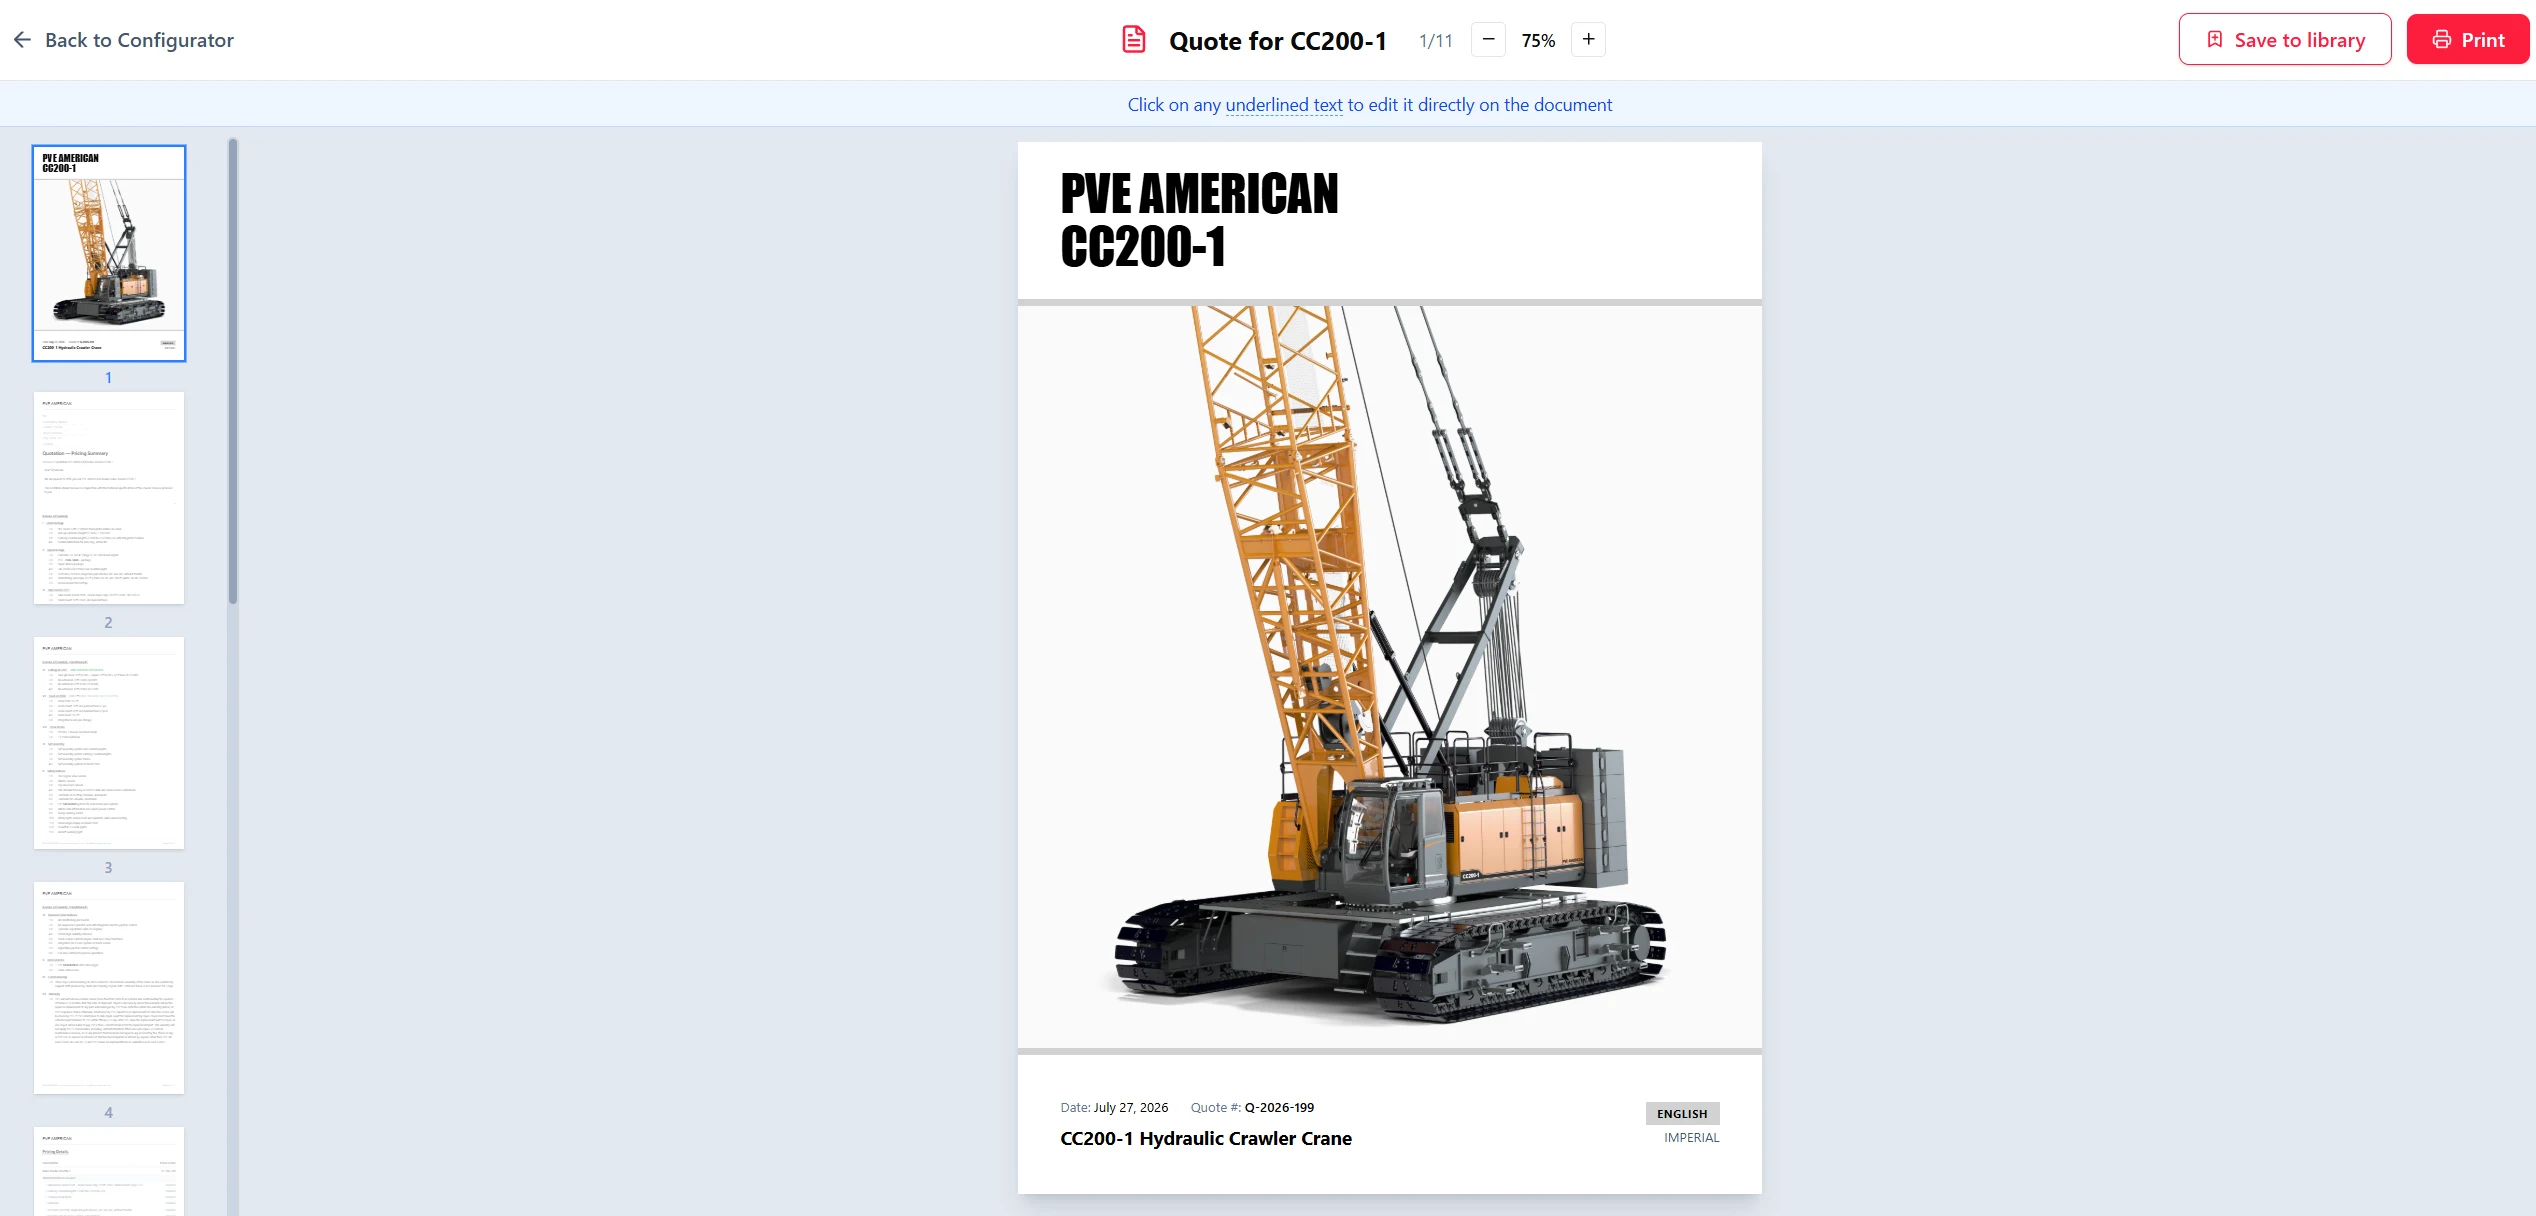Click the red document icon beside title

click(1134, 40)
